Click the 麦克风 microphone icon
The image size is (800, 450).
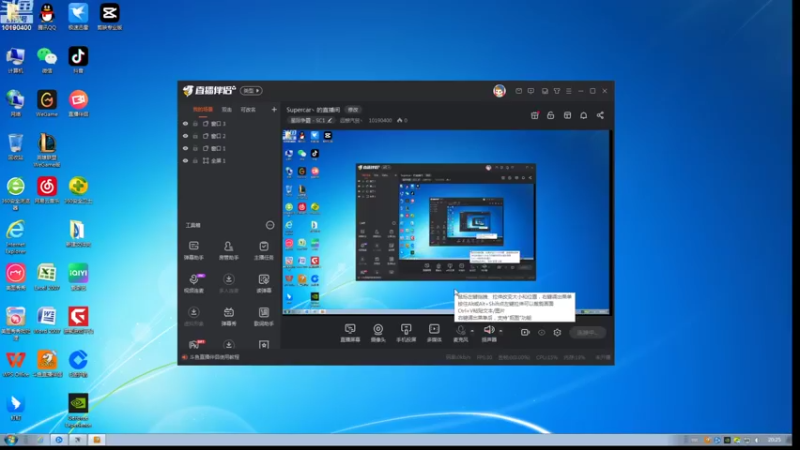click(x=461, y=333)
